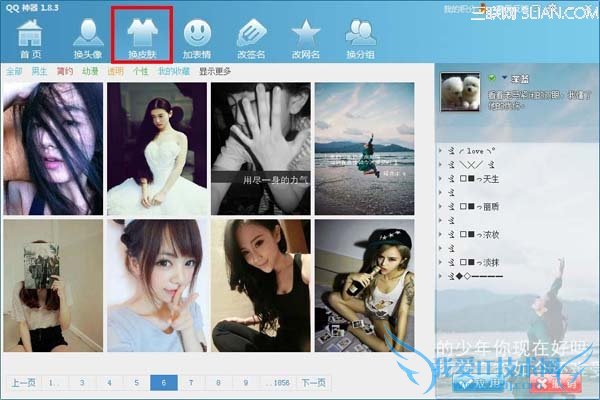Open the 改签名 signature tag tool

coord(251,39)
